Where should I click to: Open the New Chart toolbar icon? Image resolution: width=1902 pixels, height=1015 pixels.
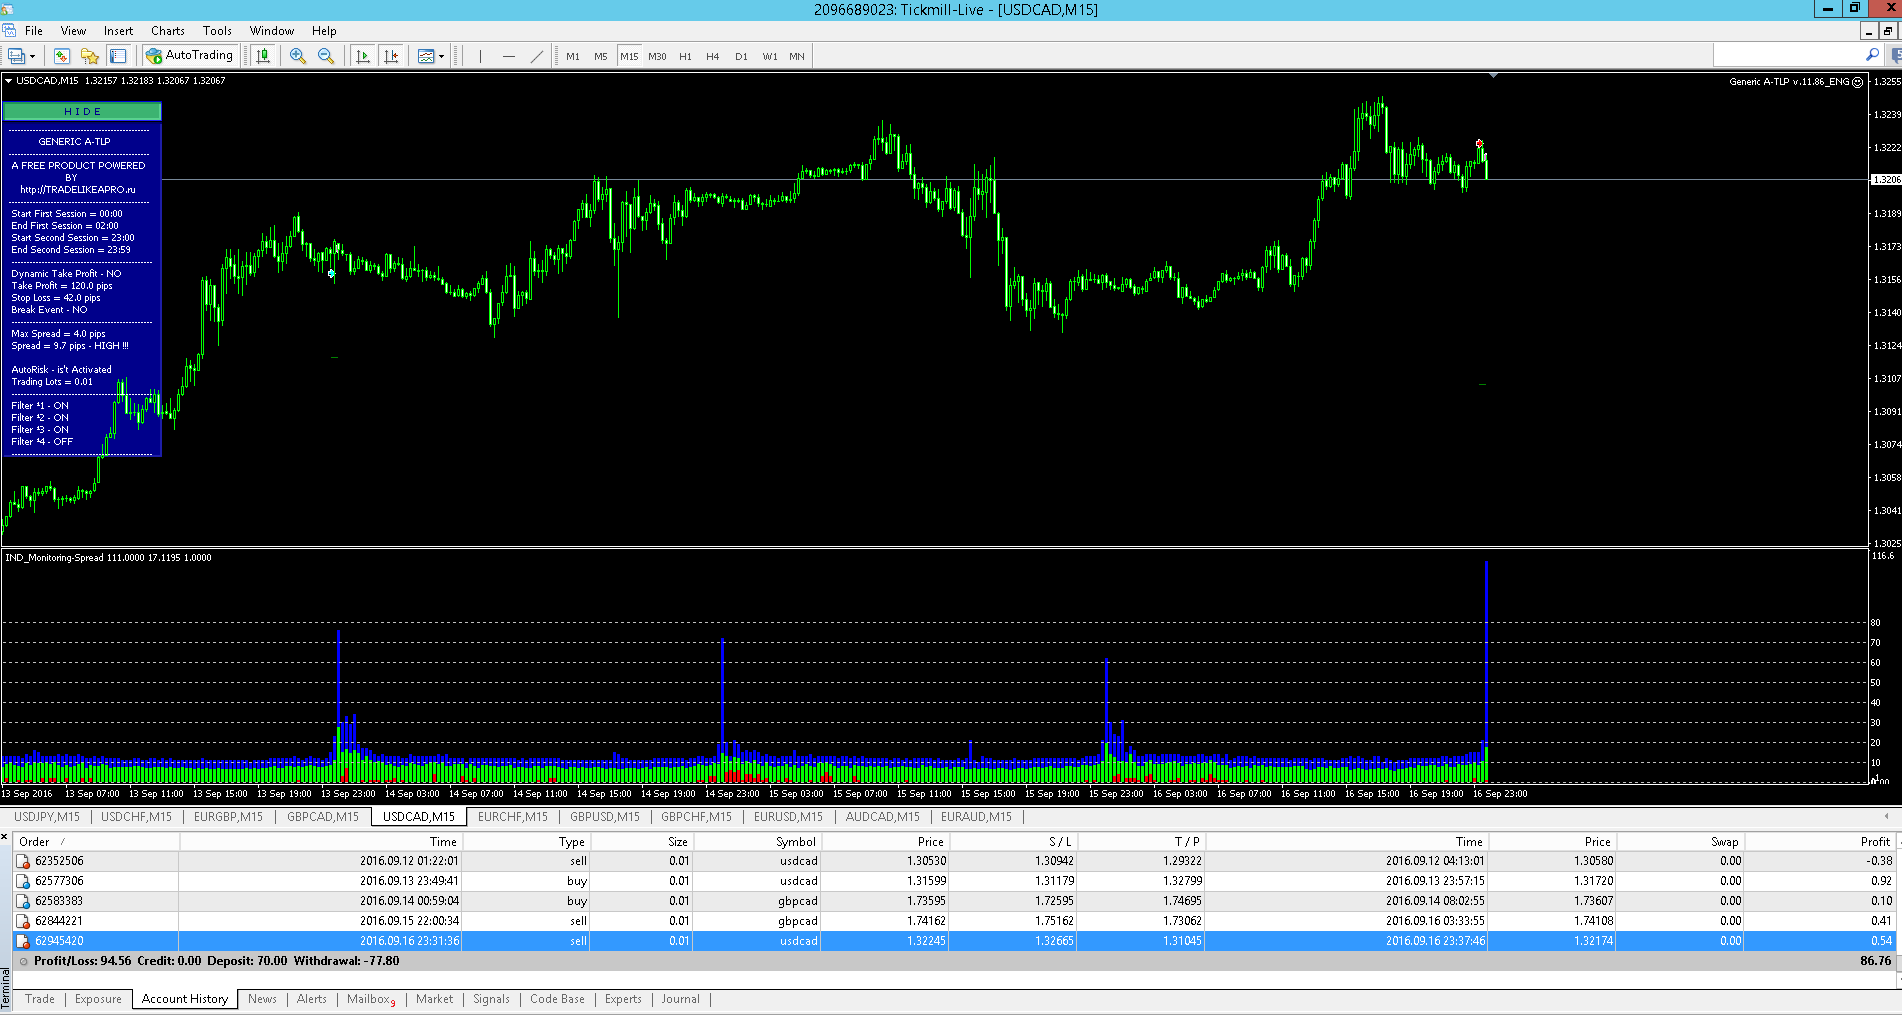(x=15, y=56)
